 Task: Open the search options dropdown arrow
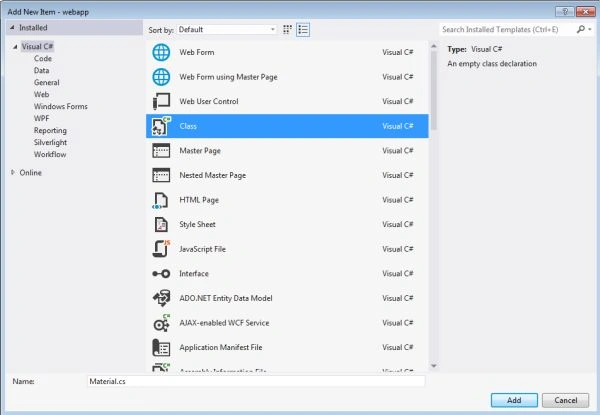[590, 29]
